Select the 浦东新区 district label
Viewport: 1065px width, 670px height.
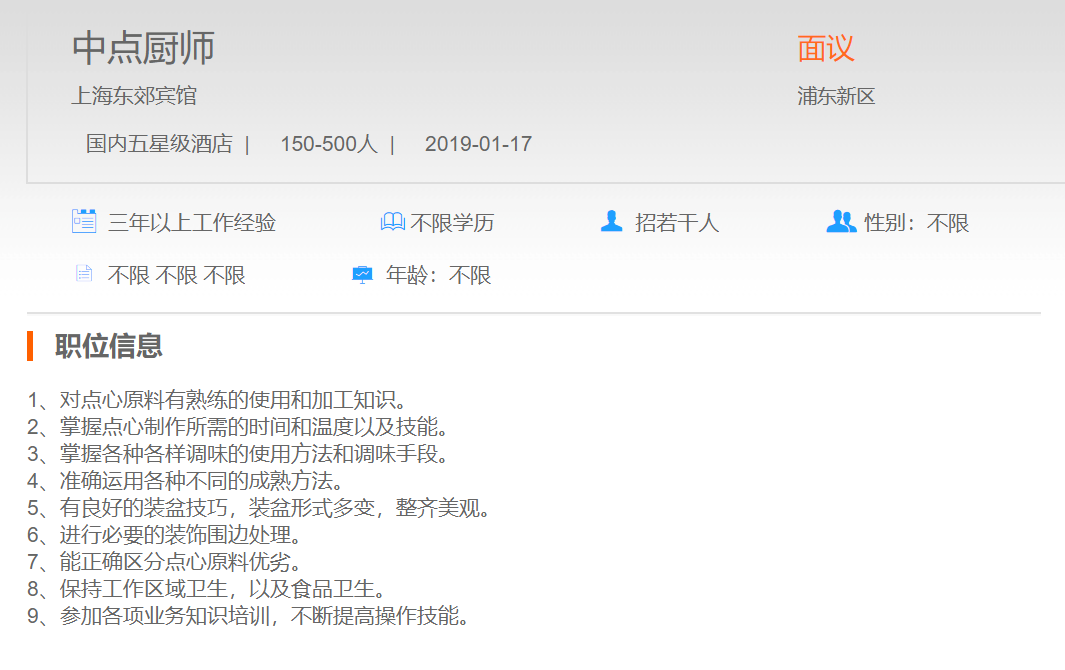coord(836,96)
